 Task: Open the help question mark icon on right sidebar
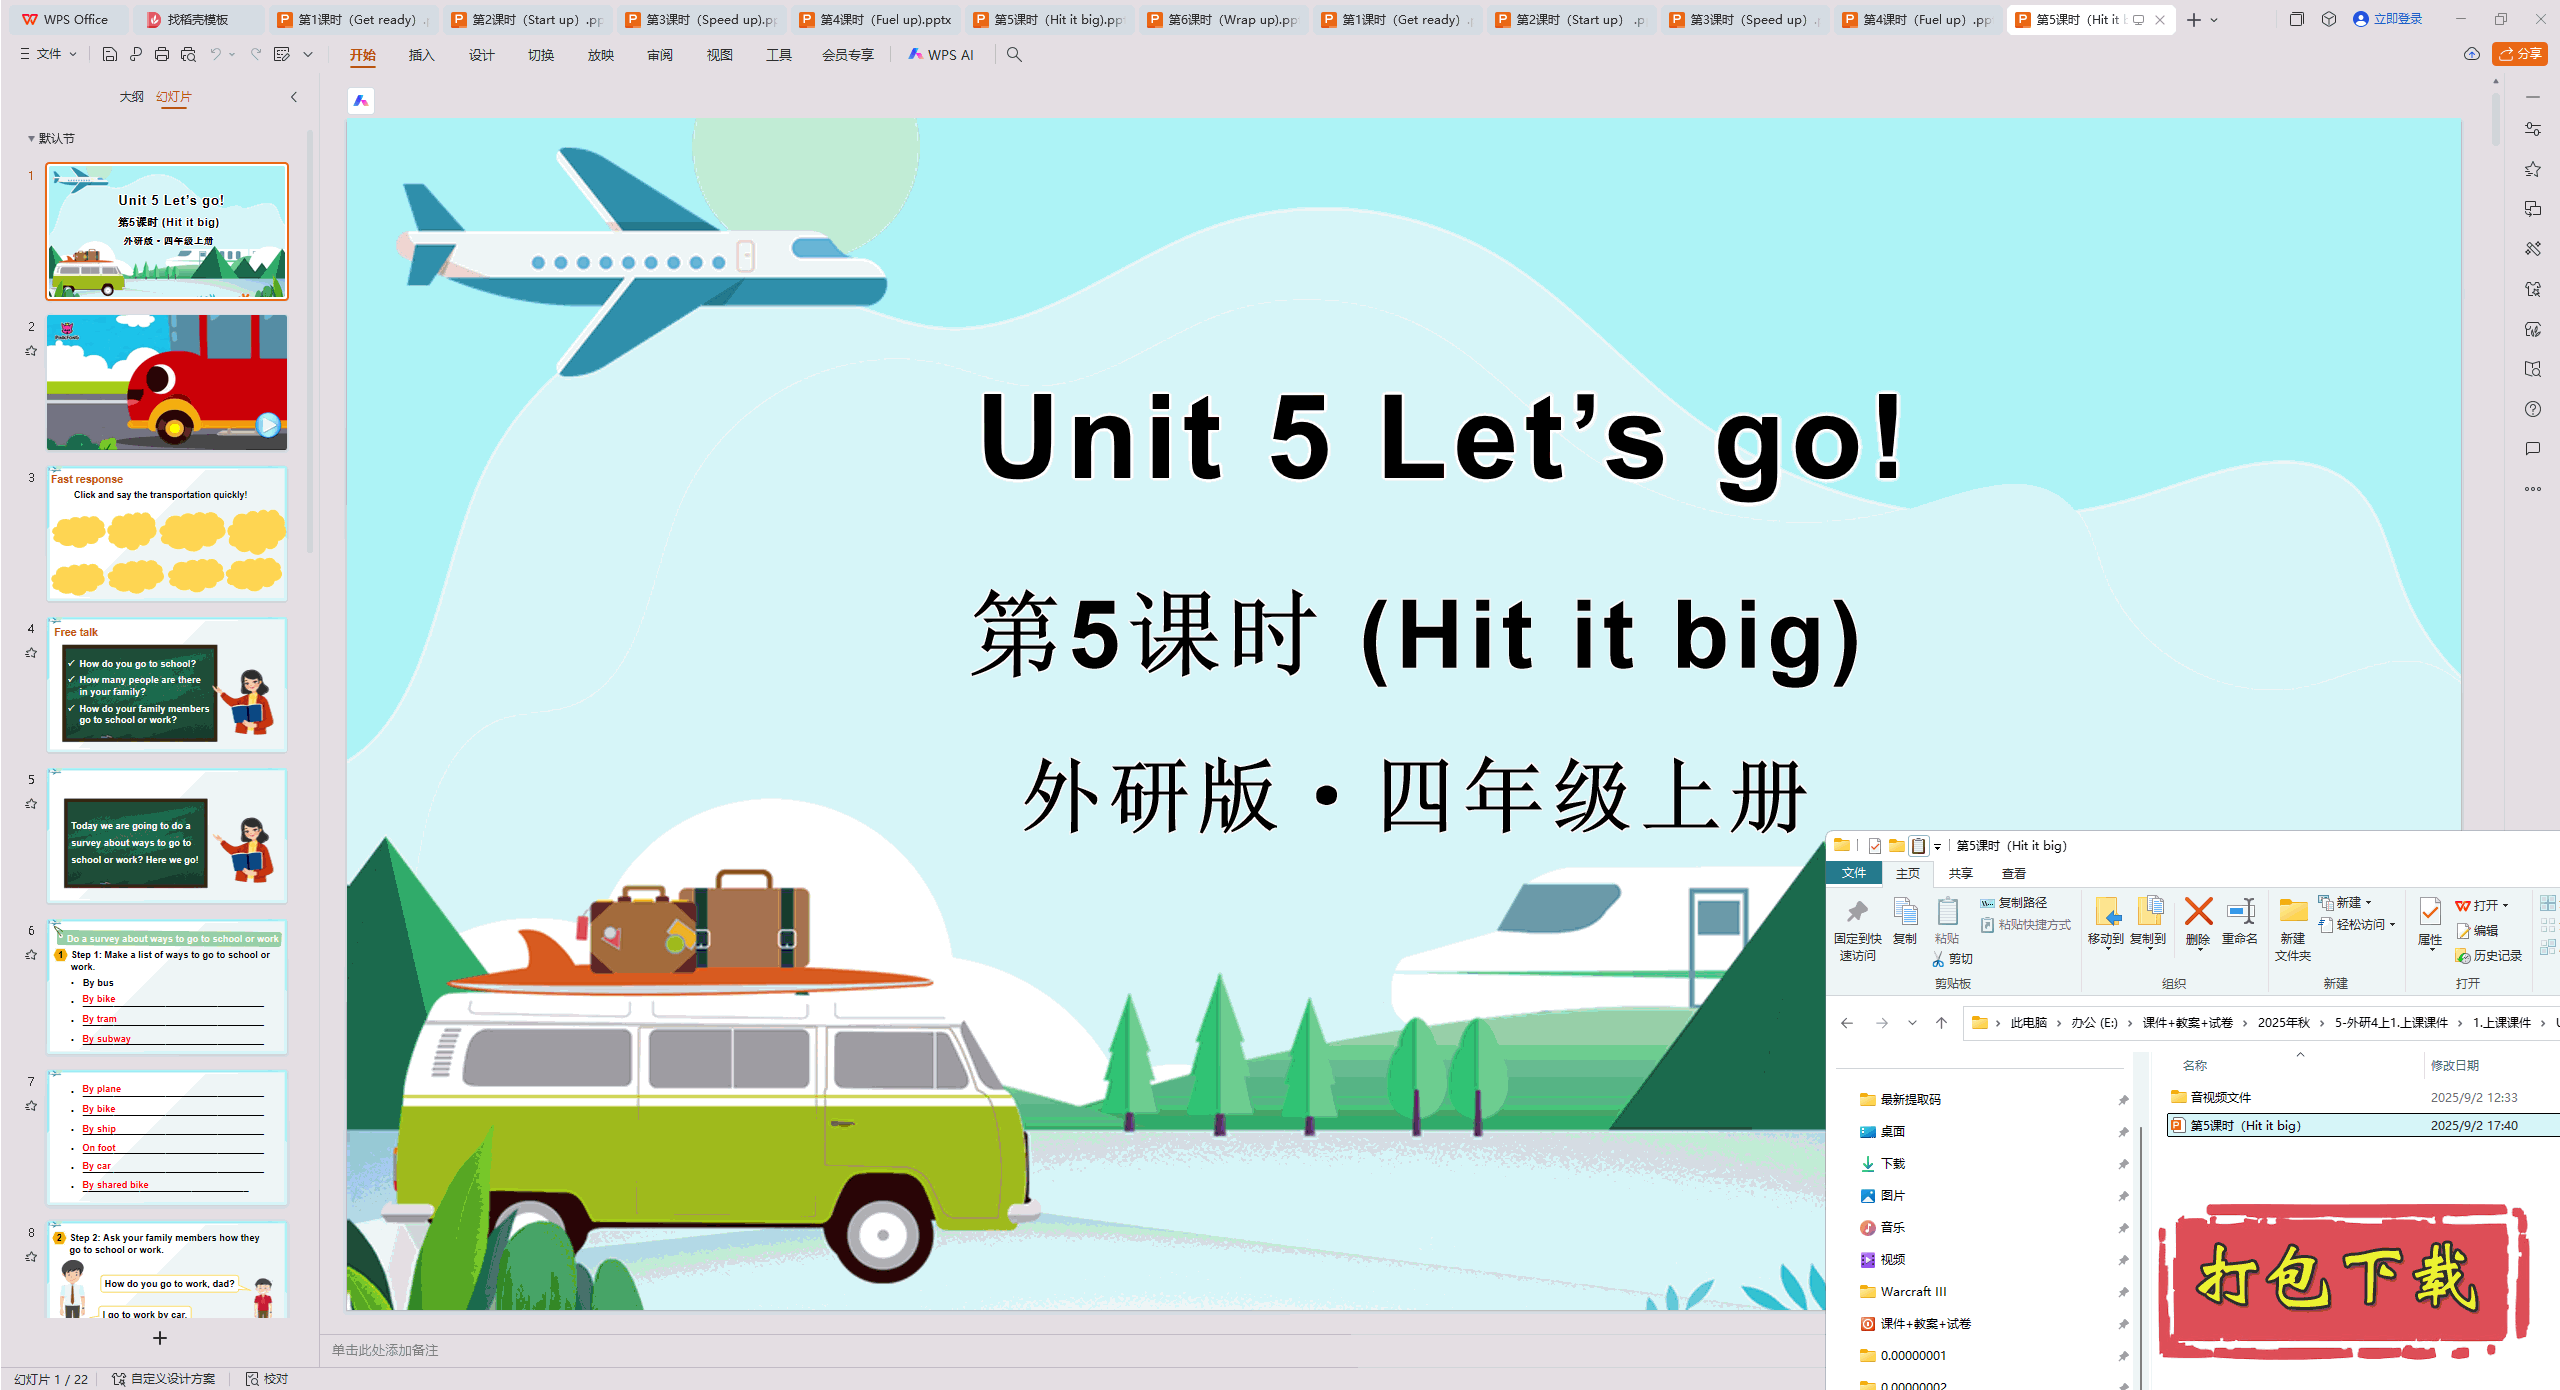point(2533,409)
